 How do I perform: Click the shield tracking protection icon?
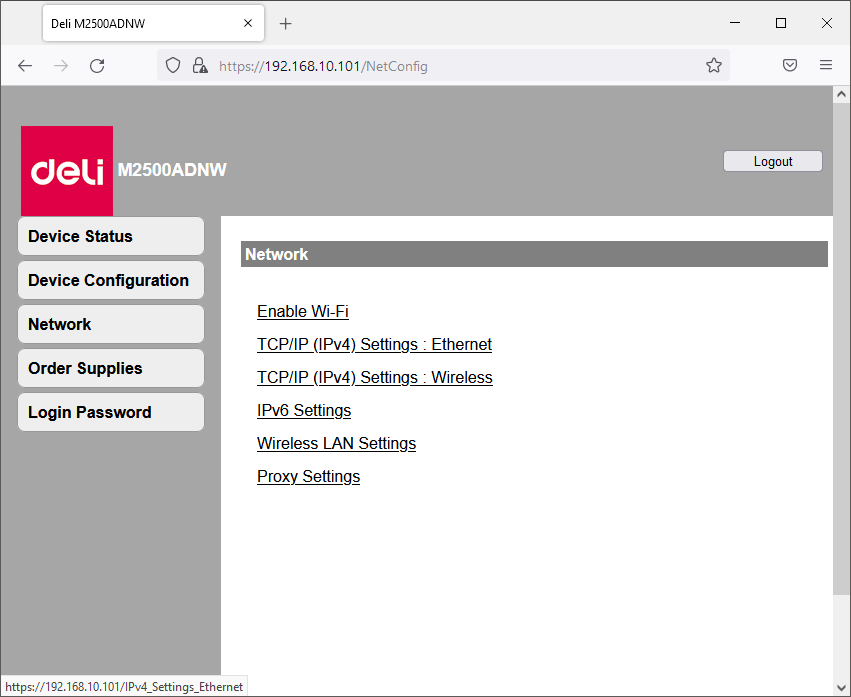click(x=173, y=66)
